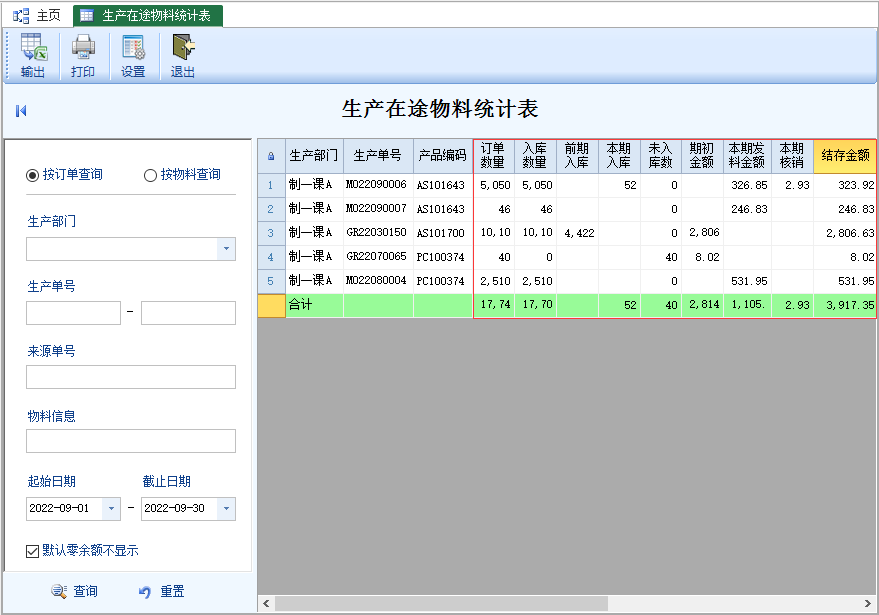Switch to the 主页 tab

coord(37,16)
